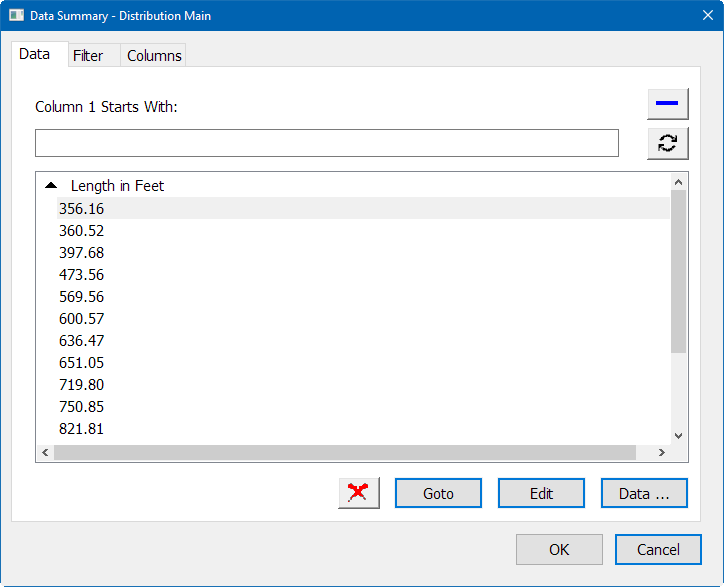The height and width of the screenshot is (587, 724).
Task: Click the refresh arrows icon button
Action: click(x=667, y=143)
